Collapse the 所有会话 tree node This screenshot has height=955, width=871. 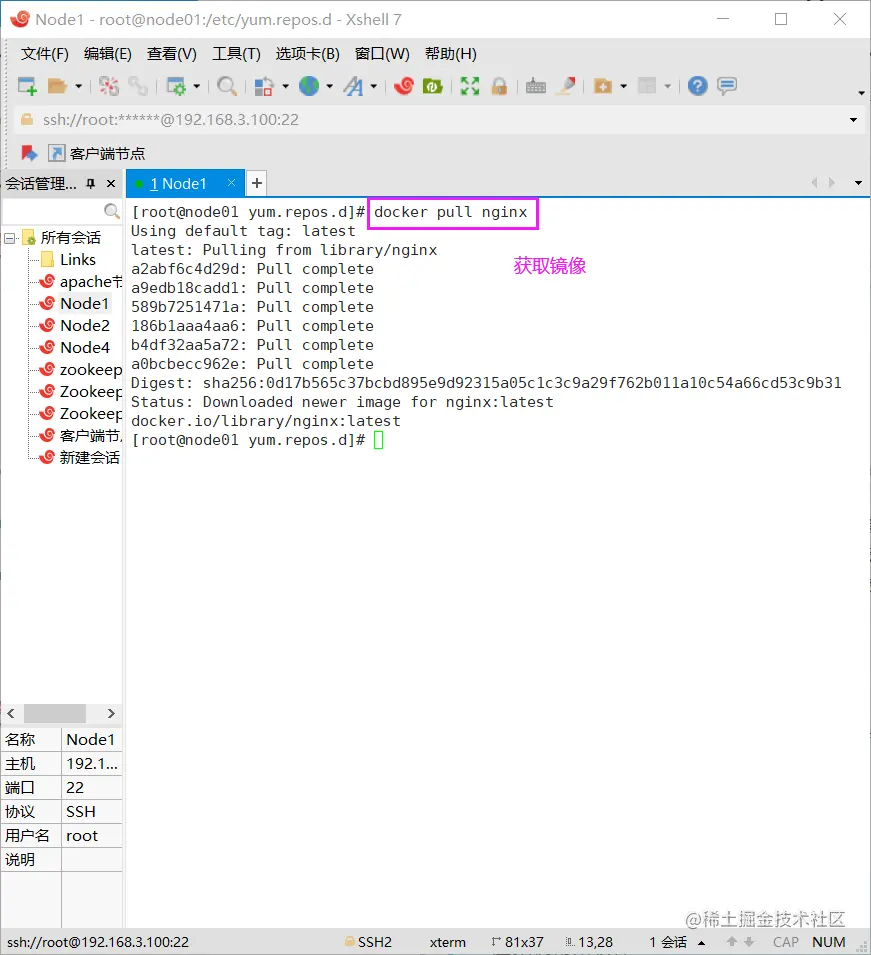[10, 238]
